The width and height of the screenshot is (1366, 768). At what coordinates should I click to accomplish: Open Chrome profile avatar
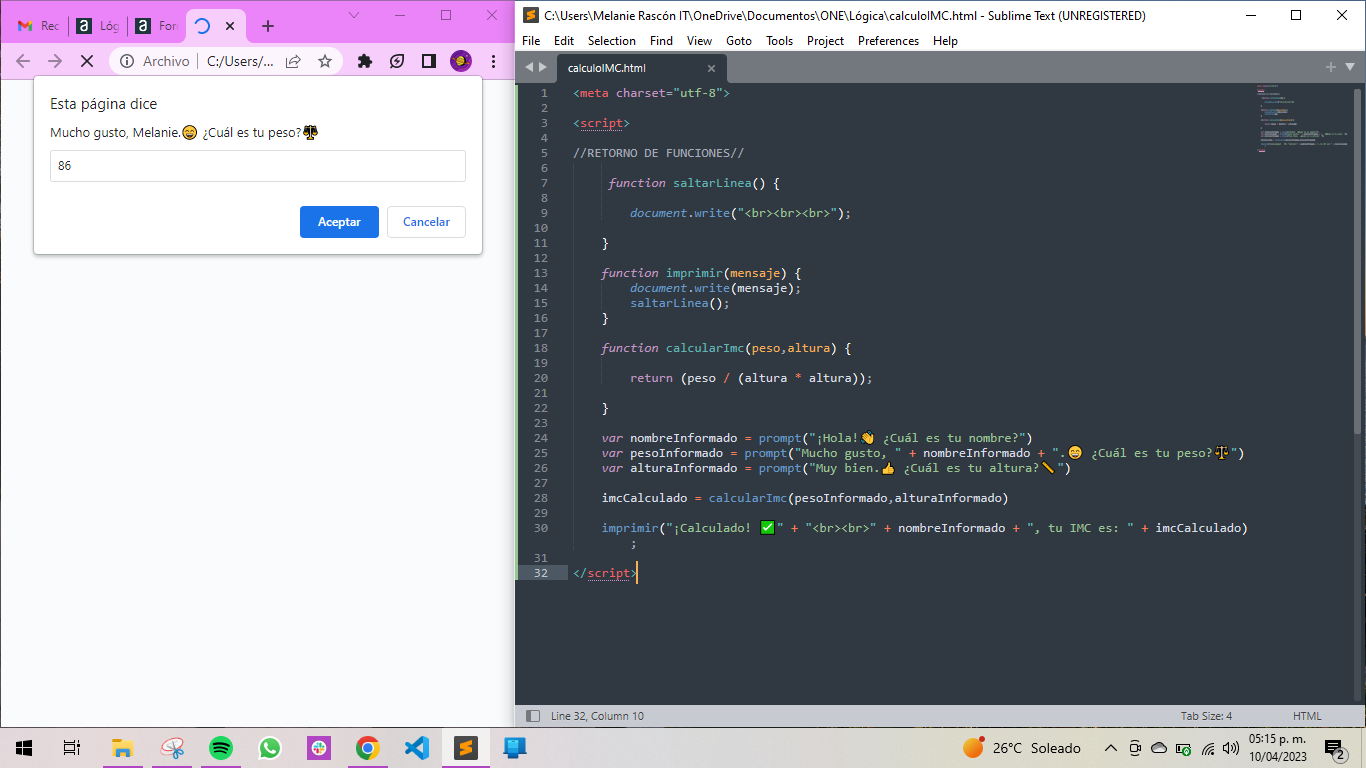click(461, 61)
